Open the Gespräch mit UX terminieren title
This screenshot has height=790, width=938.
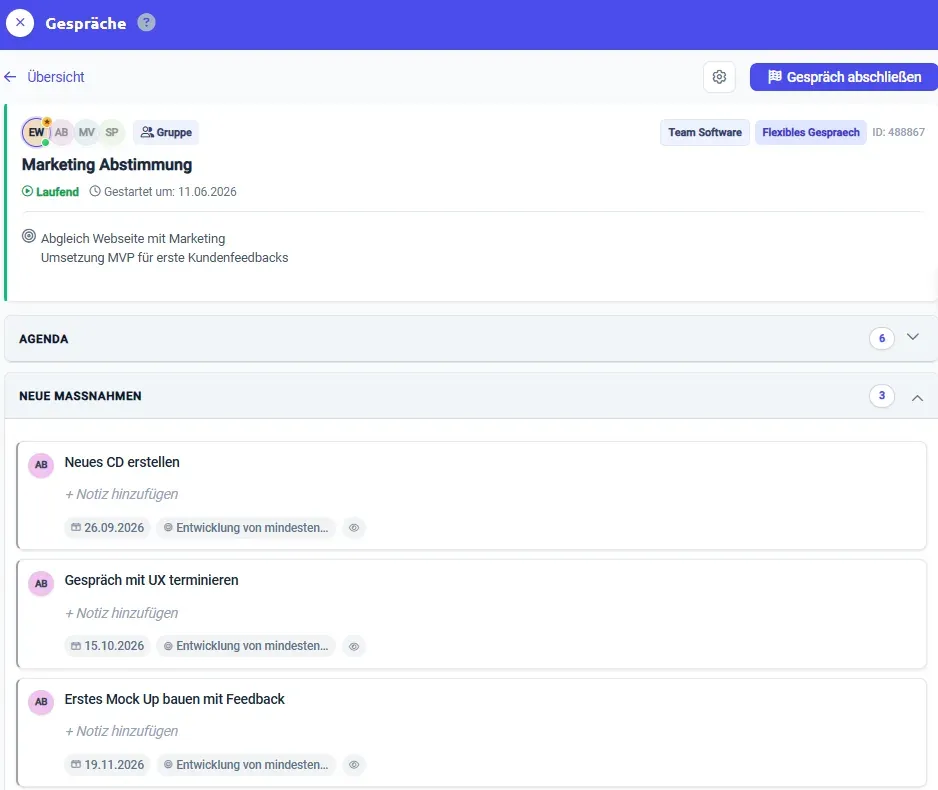[151, 580]
